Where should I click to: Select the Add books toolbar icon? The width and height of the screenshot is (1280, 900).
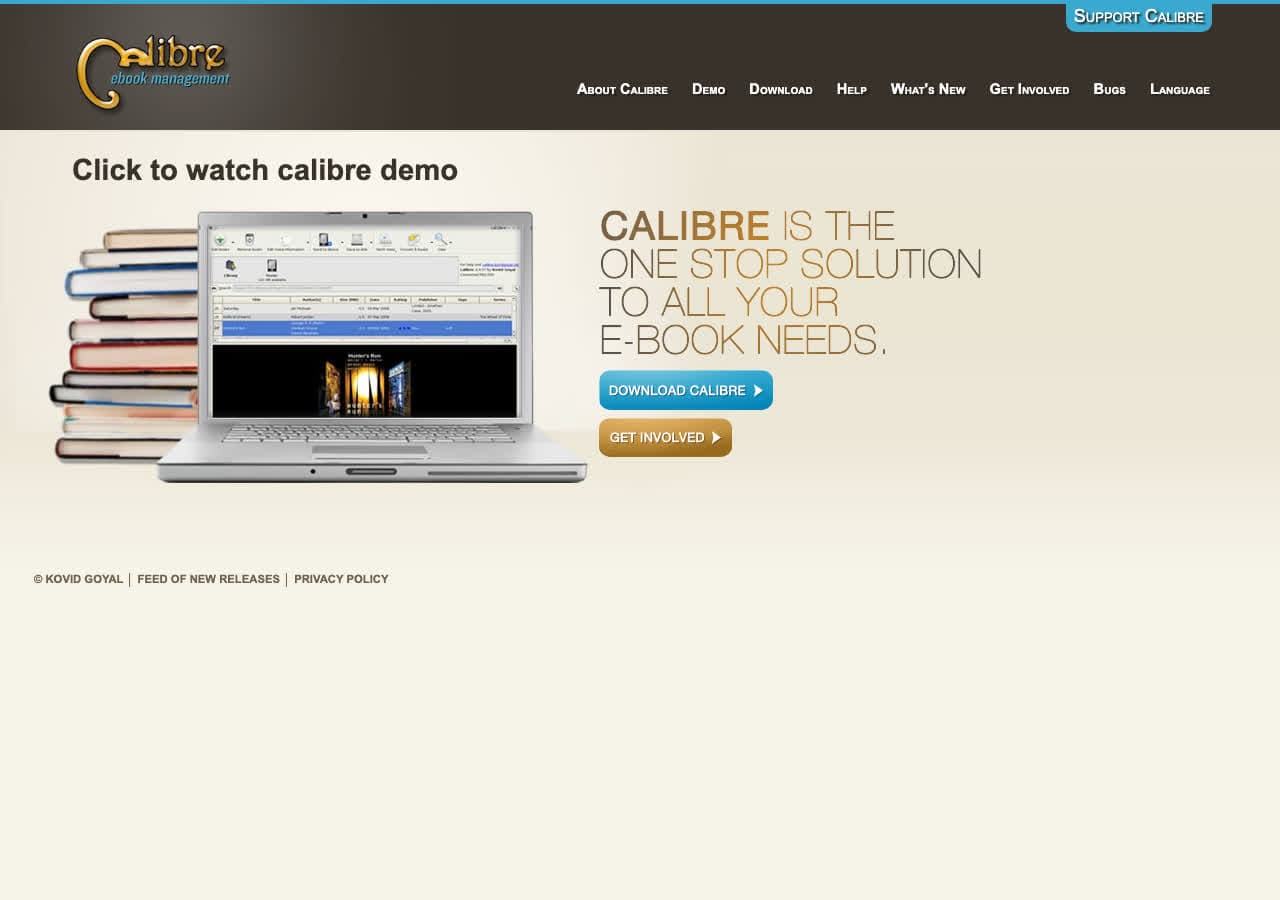[x=219, y=240]
